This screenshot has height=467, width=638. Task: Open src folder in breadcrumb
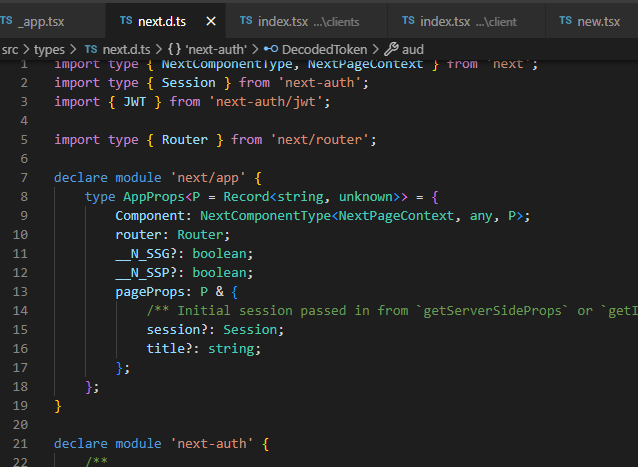point(10,50)
